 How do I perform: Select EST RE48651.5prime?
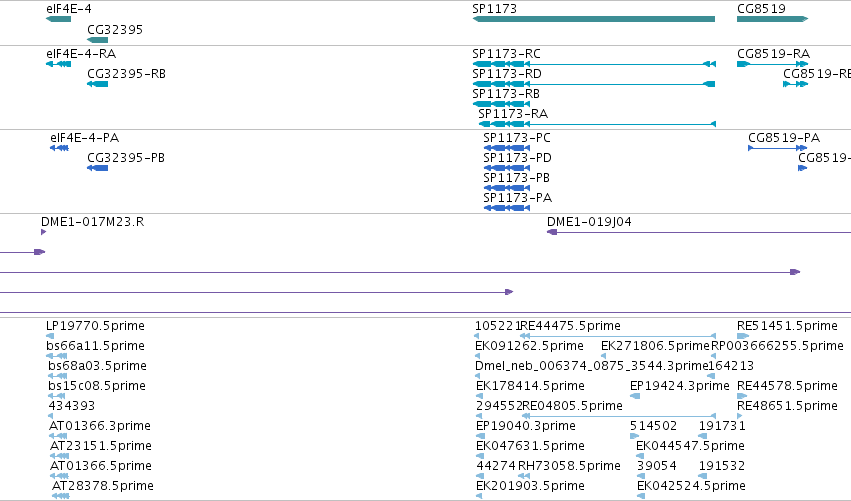(x=739, y=416)
